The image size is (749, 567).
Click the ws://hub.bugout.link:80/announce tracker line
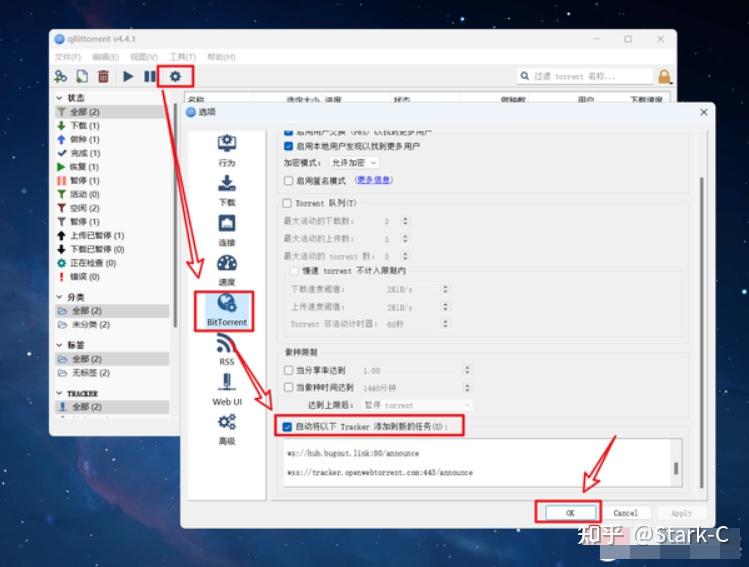pos(353,453)
